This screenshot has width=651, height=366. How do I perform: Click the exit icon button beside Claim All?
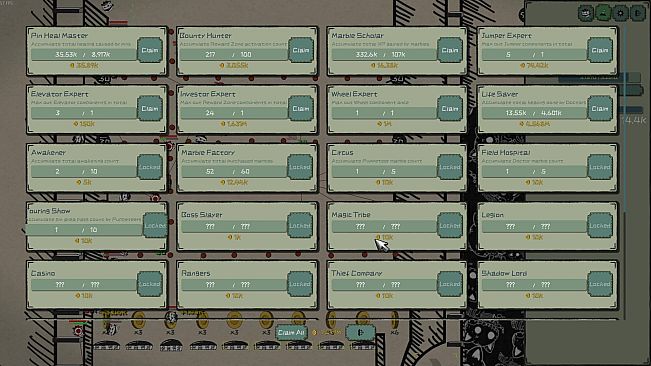coord(360,332)
